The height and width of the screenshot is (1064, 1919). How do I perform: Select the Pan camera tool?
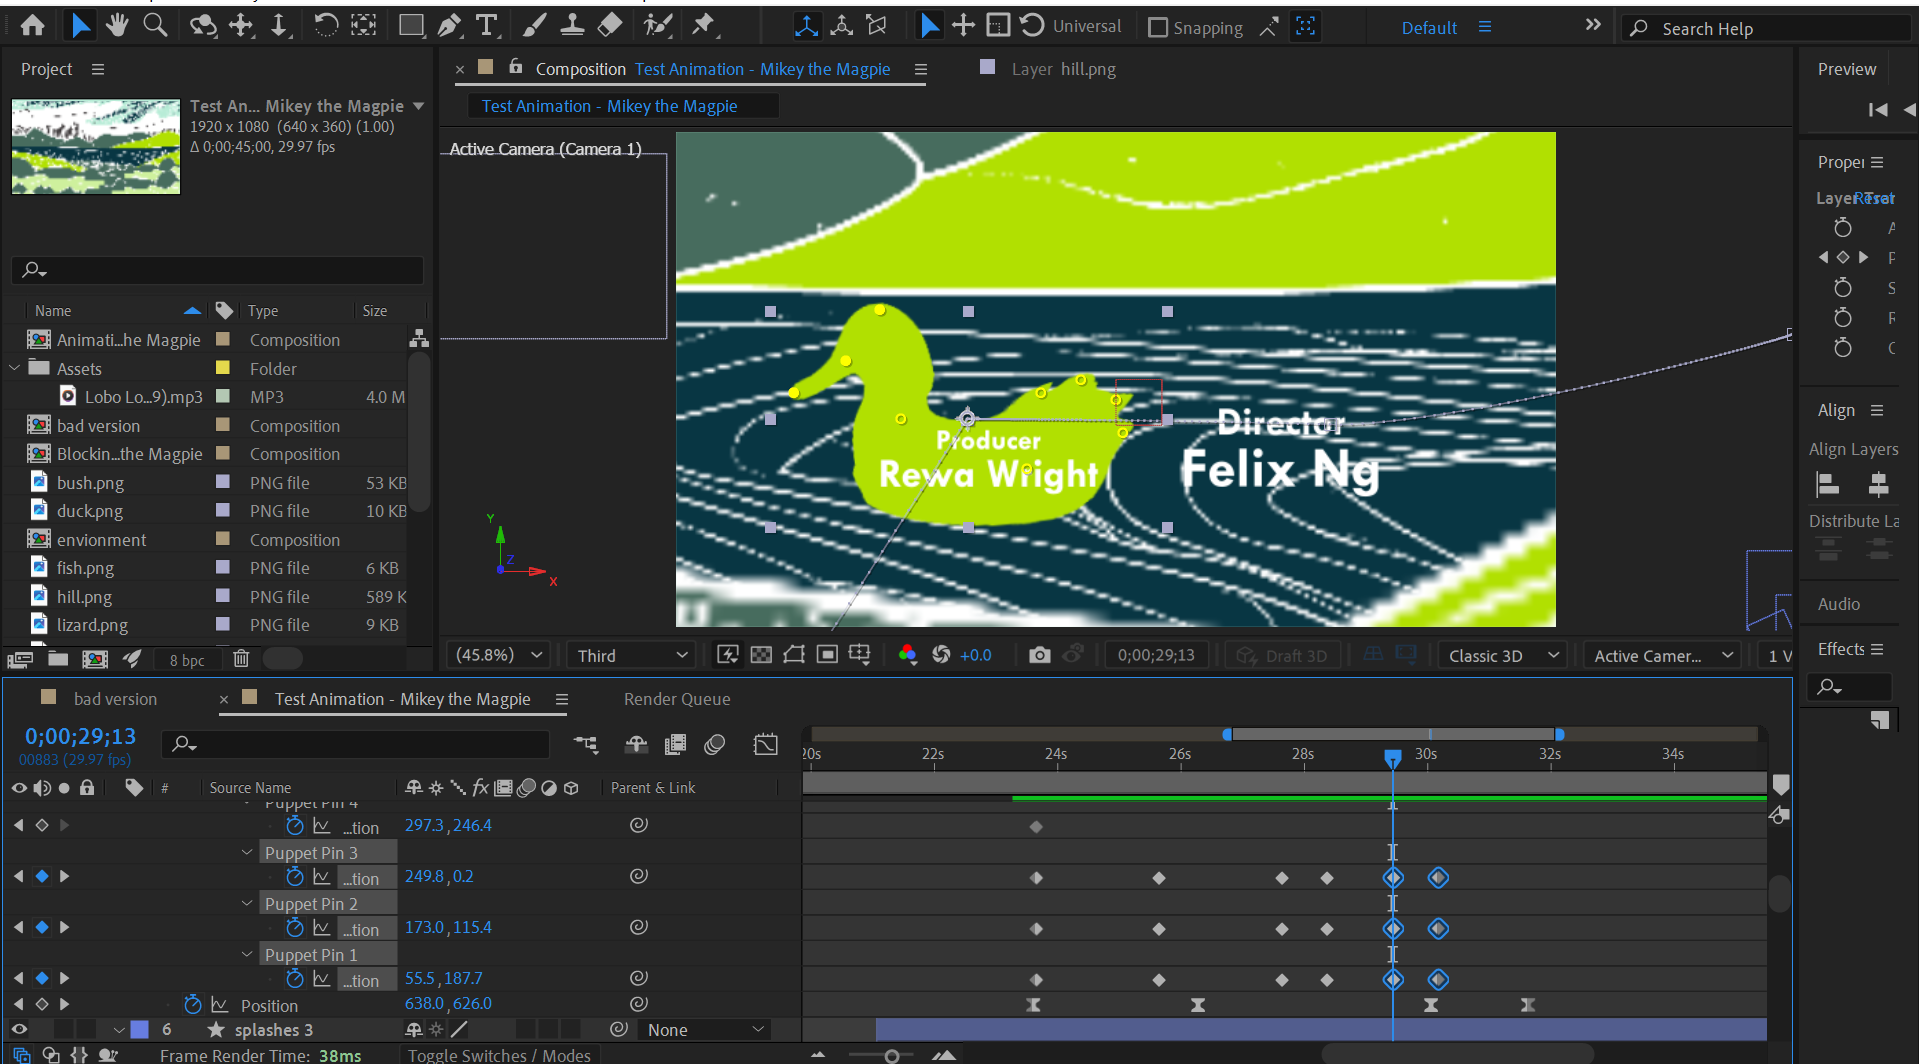coord(242,26)
